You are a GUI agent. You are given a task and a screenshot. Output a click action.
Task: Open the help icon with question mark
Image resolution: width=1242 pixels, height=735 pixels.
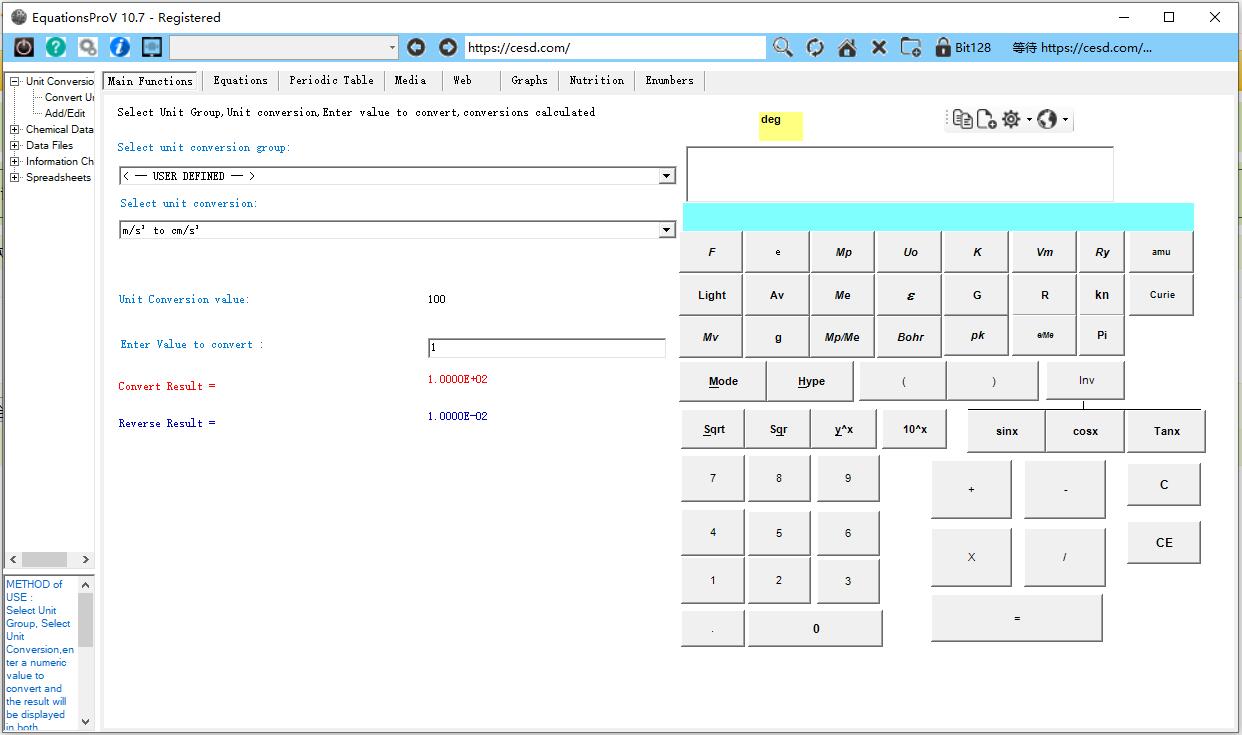(56, 46)
